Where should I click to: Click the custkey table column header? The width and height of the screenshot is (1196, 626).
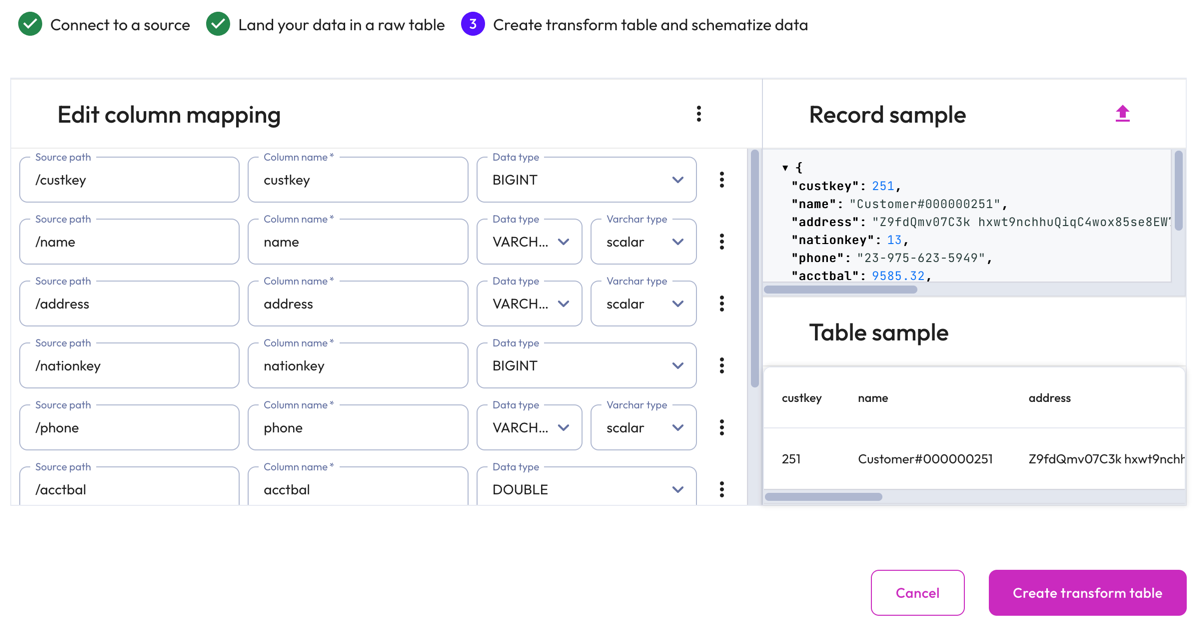pyautogui.click(x=802, y=398)
